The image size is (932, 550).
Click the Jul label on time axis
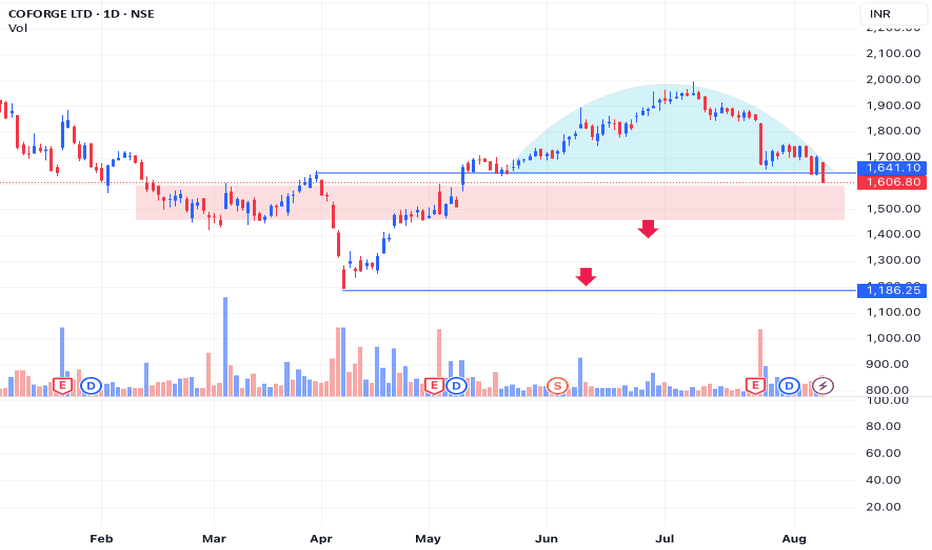click(x=665, y=539)
